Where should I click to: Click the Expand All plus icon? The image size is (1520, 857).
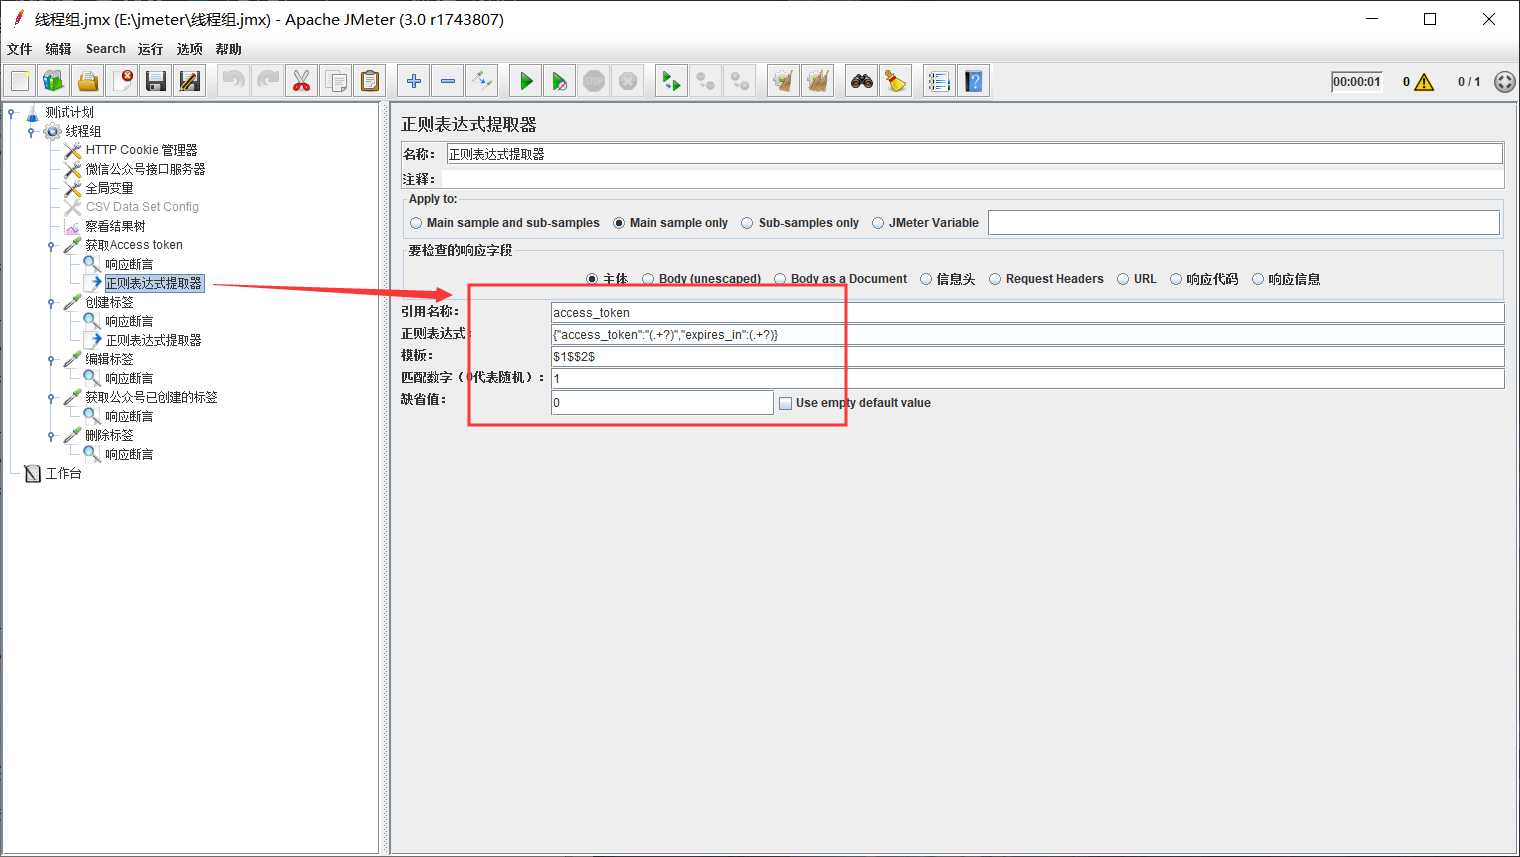pyautogui.click(x=413, y=81)
